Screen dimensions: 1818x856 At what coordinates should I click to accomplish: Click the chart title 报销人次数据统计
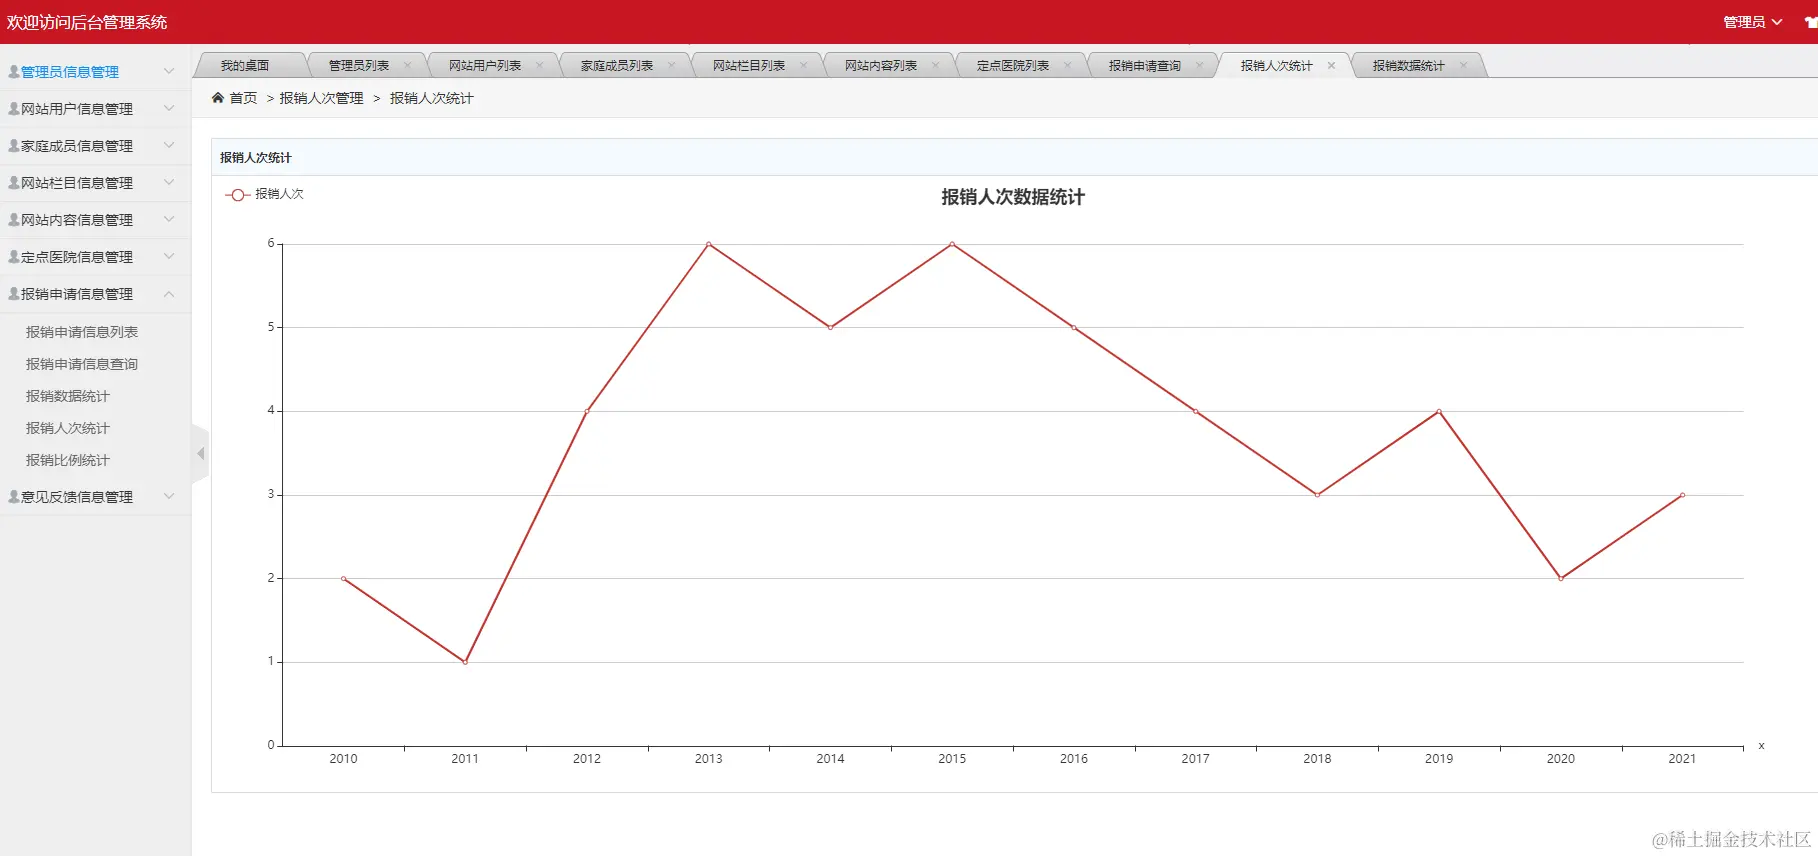(x=1013, y=197)
